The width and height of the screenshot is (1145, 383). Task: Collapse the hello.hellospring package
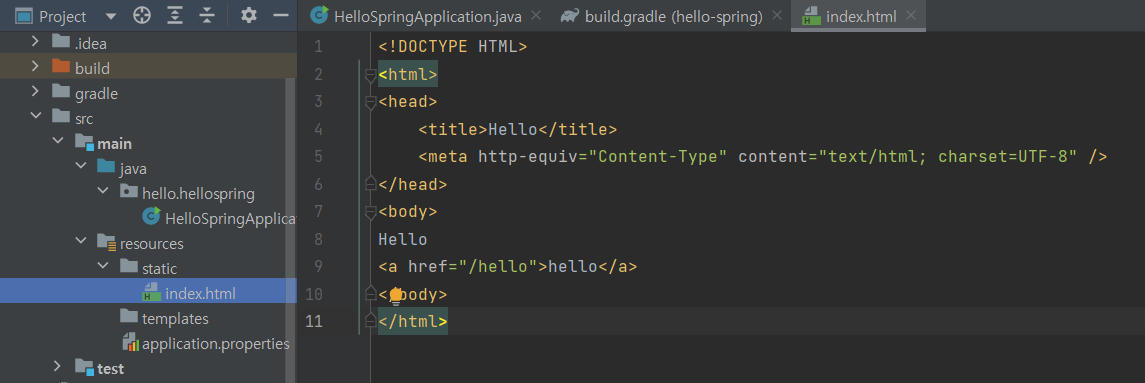click(103, 192)
